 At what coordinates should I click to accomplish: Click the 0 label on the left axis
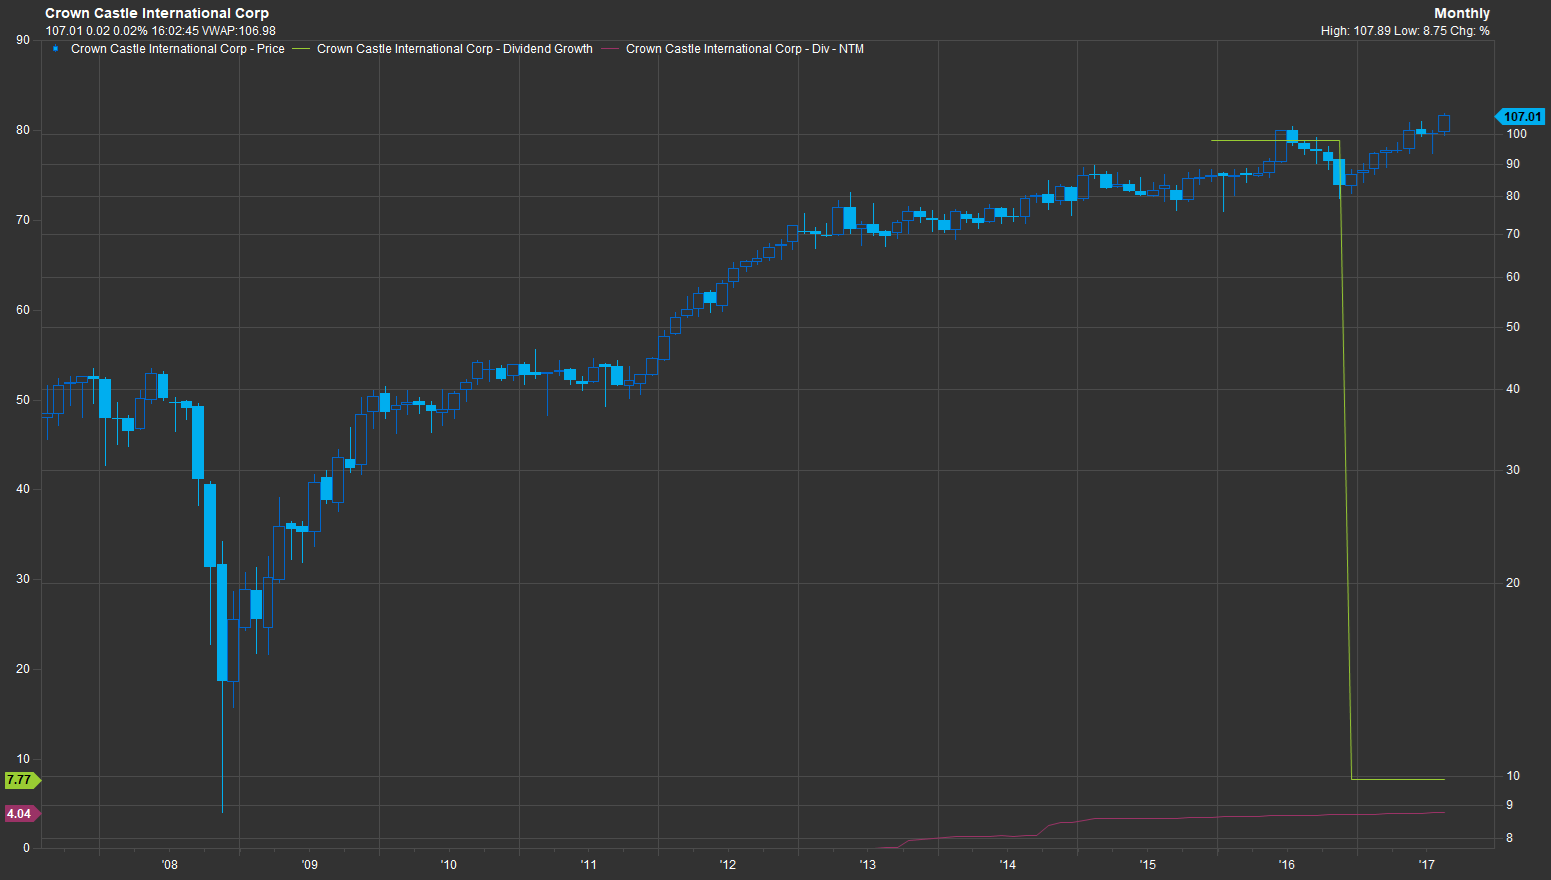27,849
